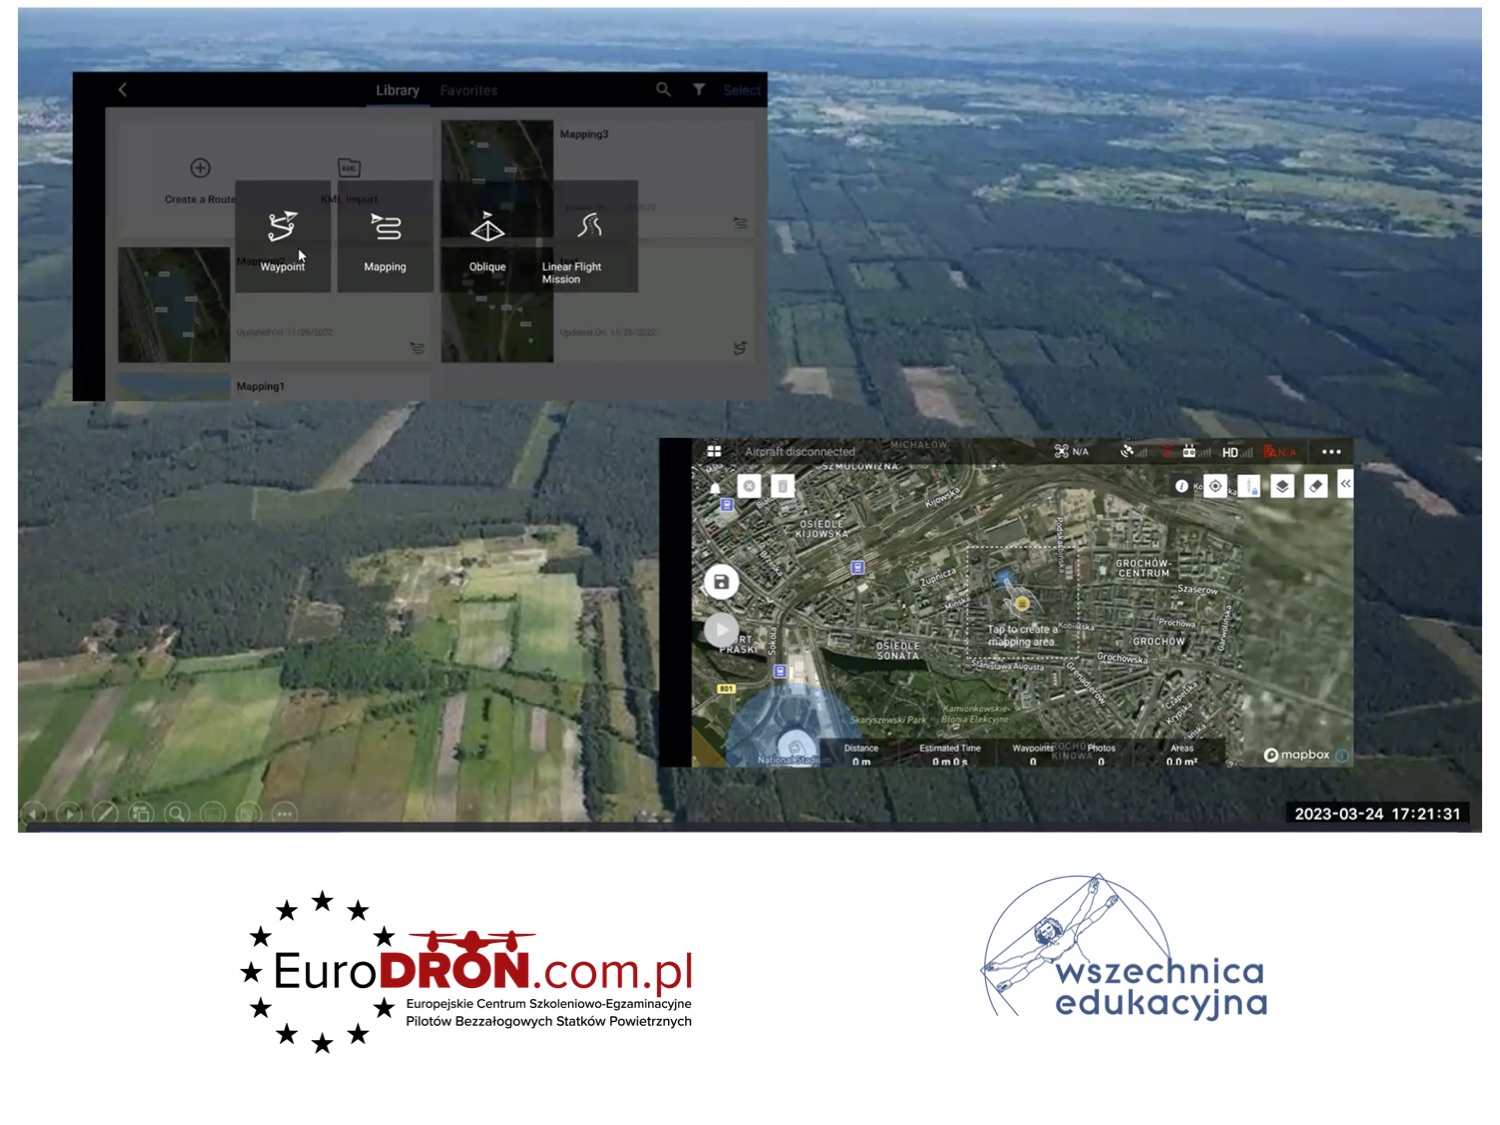This screenshot has height=1125, width=1500.
Task: Click the Aircraft disconnected status text
Action: click(800, 452)
